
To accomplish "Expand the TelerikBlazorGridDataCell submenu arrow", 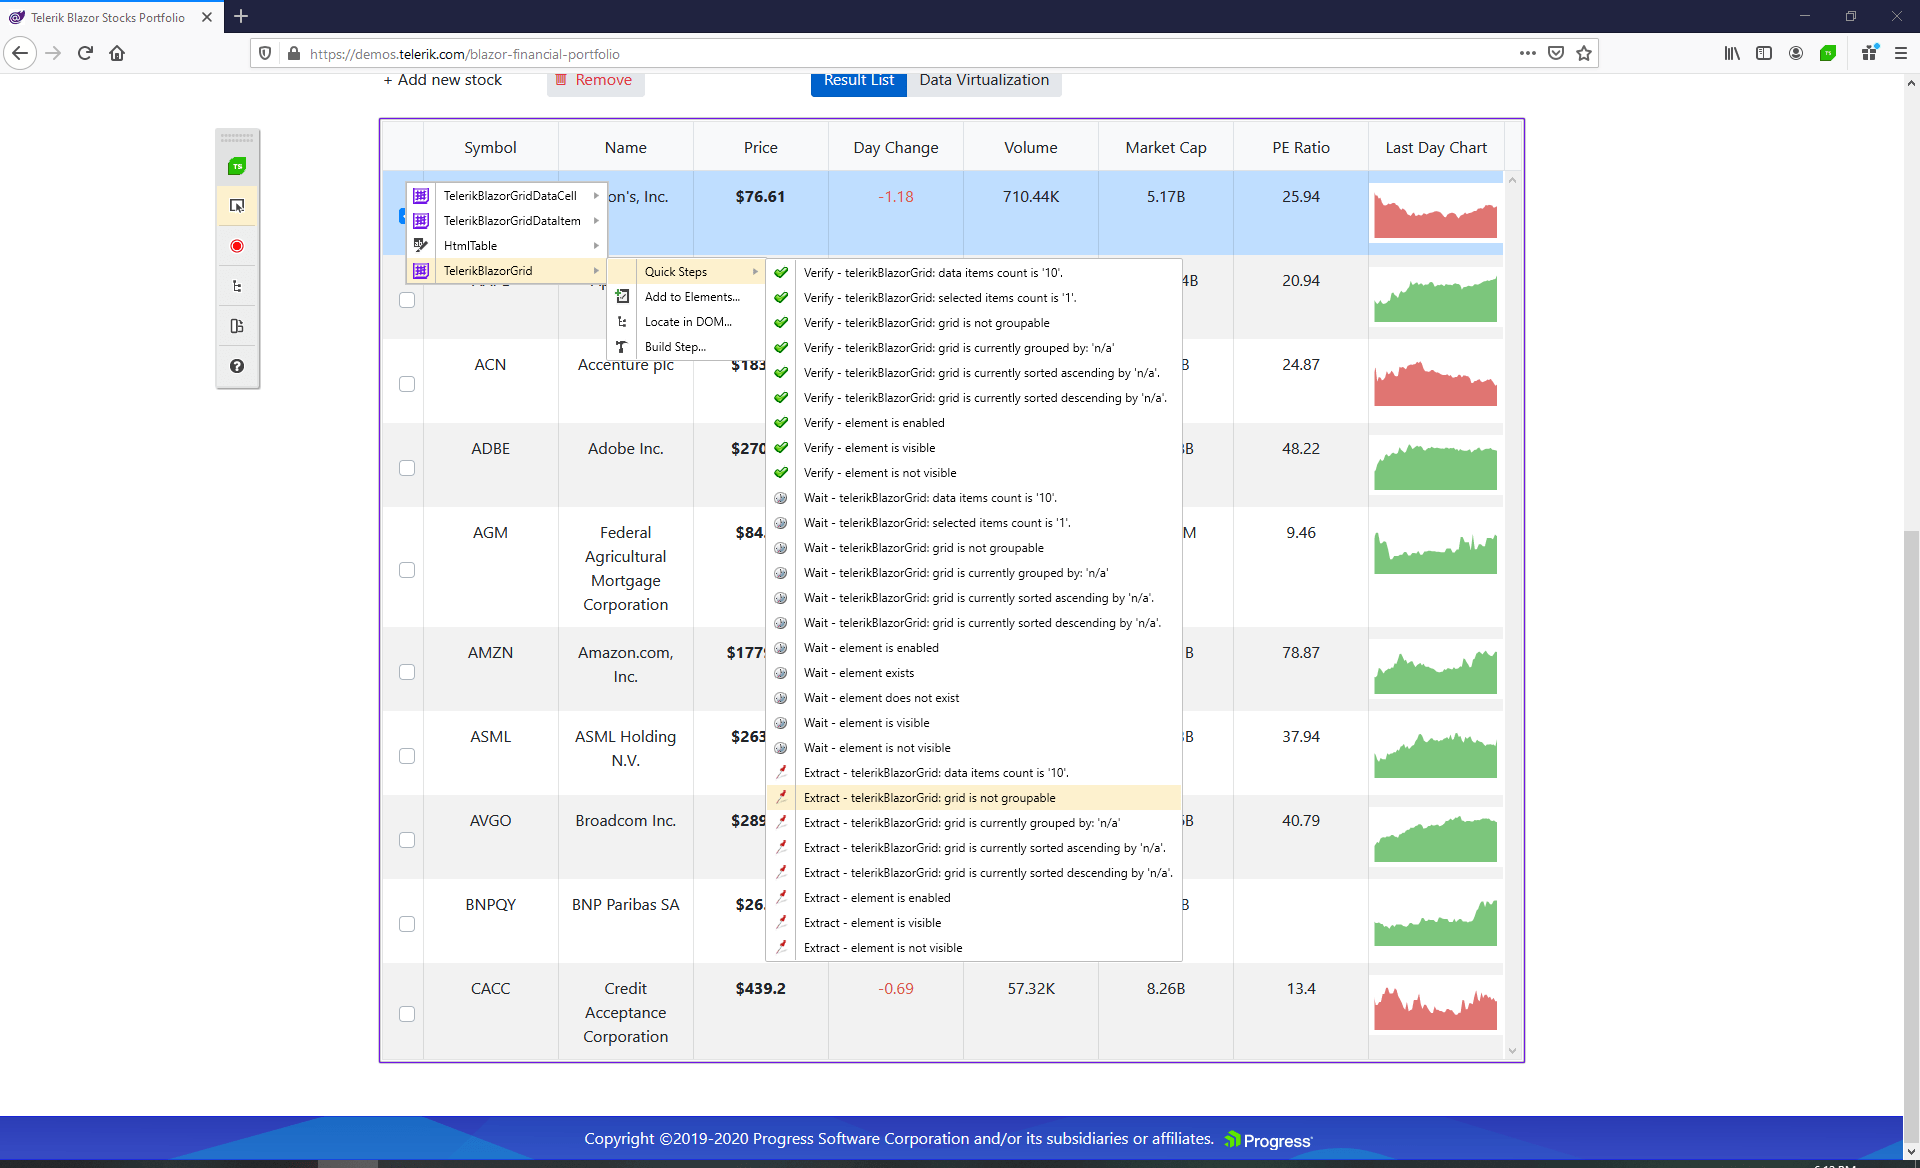I will point(596,196).
